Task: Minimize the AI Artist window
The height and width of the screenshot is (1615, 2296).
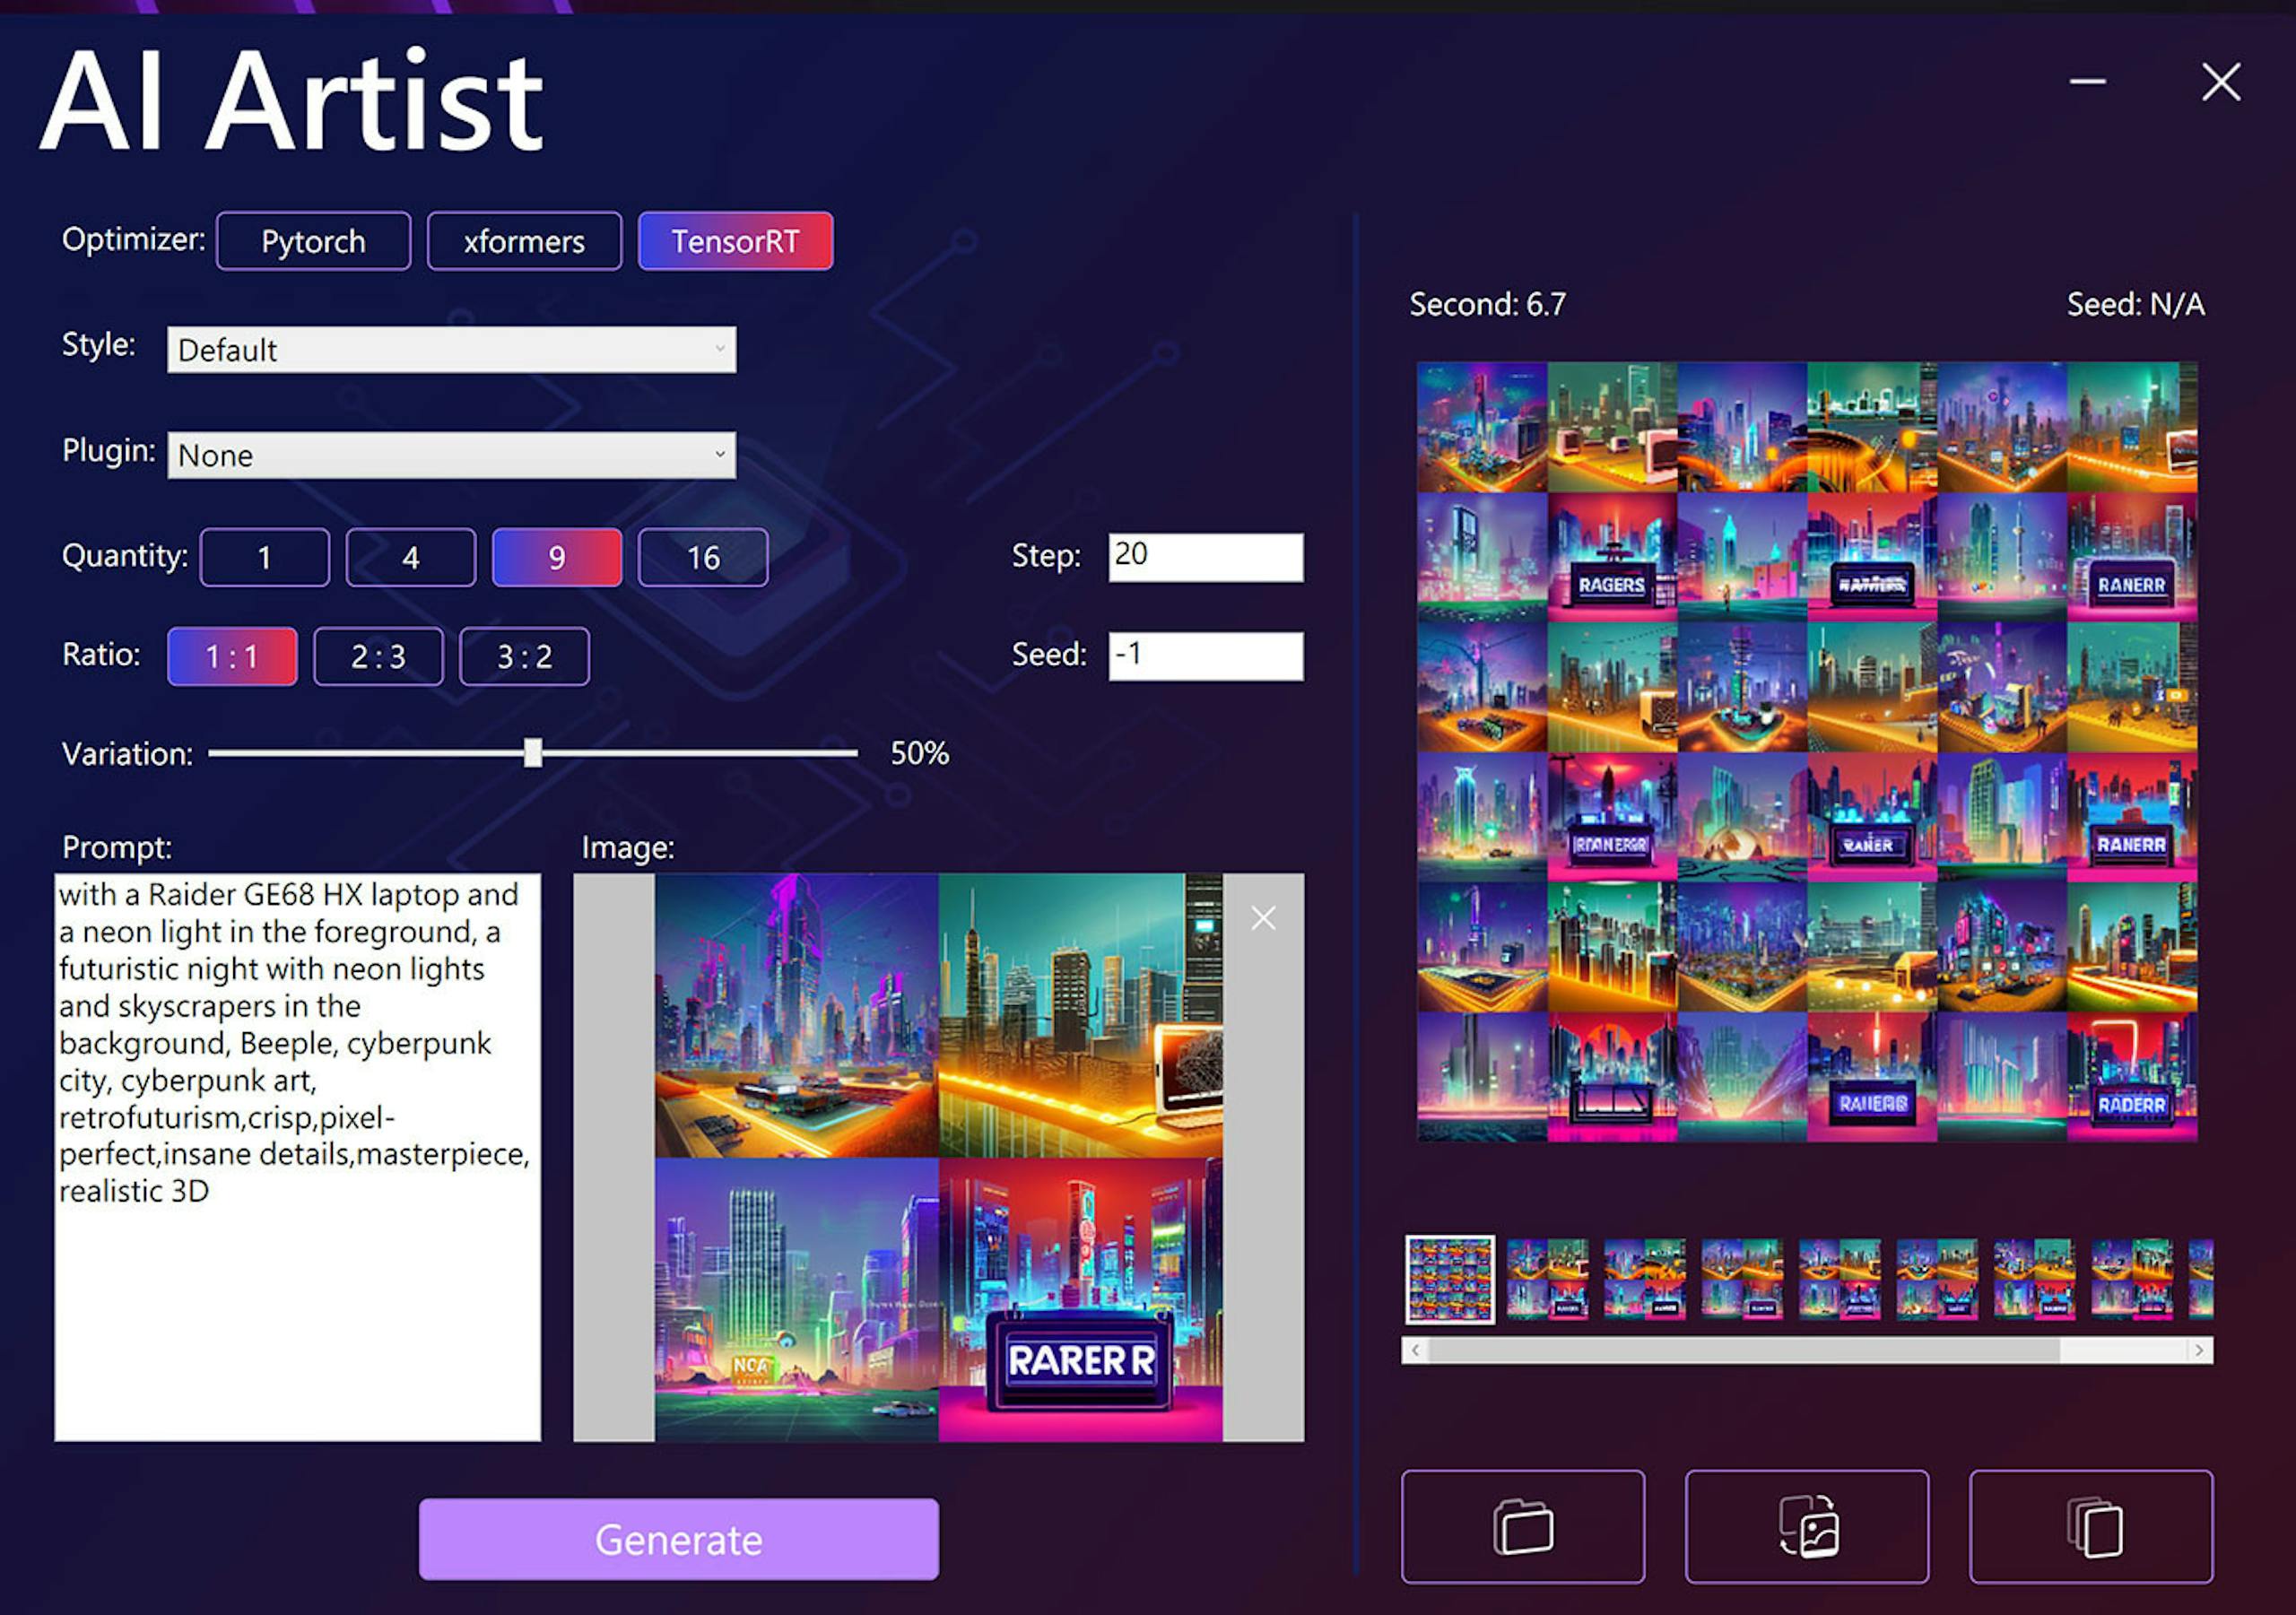Action: 2087,81
